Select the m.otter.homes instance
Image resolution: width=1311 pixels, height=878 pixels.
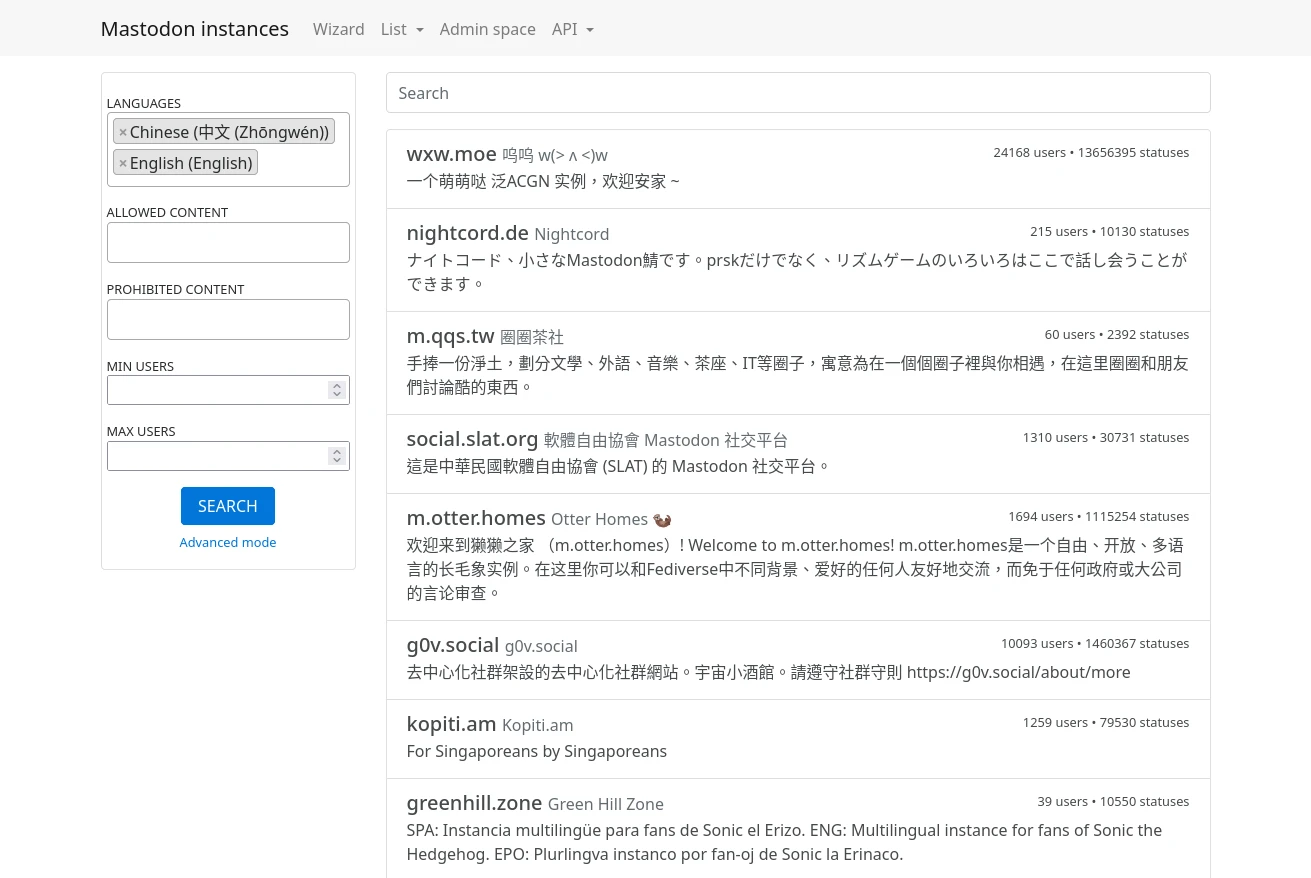pos(476,518)
